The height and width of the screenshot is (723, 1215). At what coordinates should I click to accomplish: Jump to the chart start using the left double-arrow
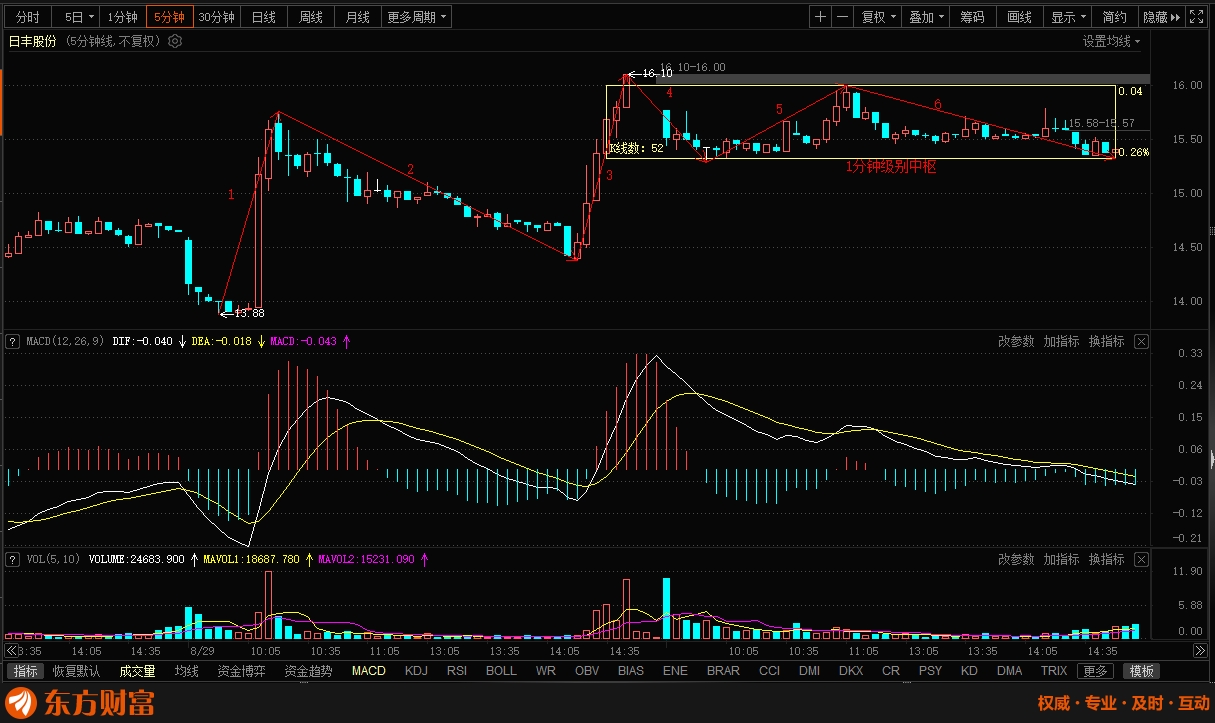click(x=10, y=651)
